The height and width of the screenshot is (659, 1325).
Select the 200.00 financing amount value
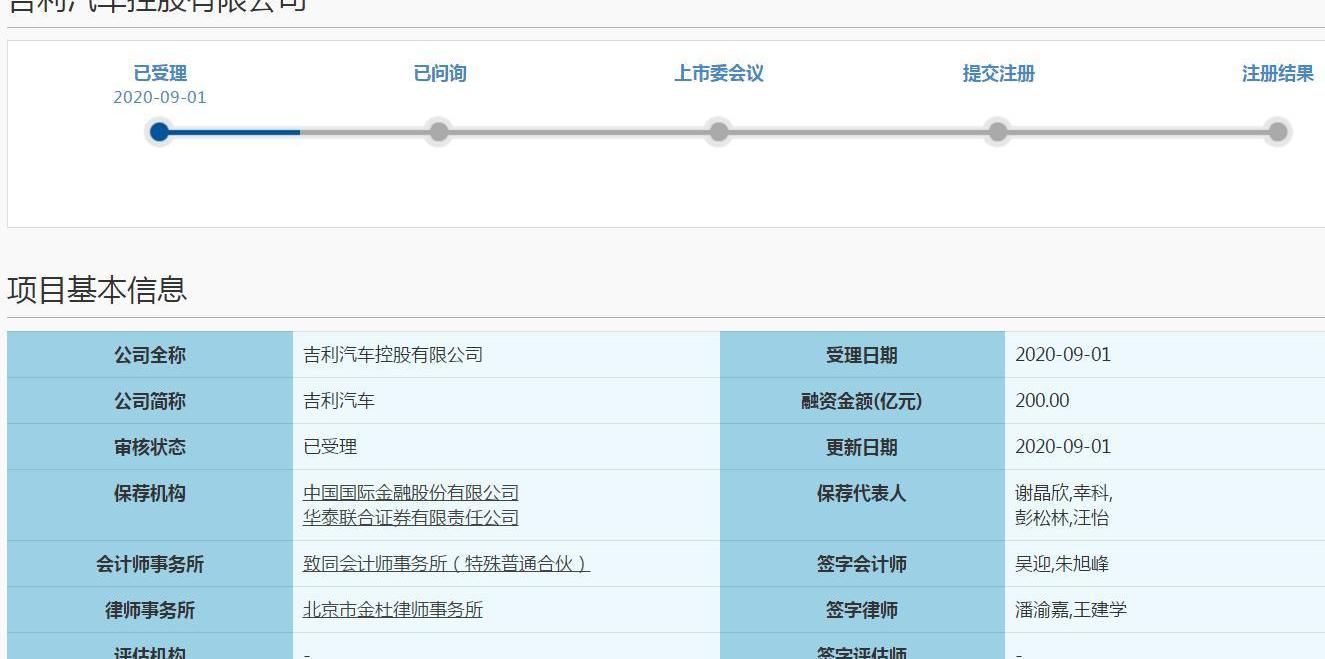(1042, 400)
